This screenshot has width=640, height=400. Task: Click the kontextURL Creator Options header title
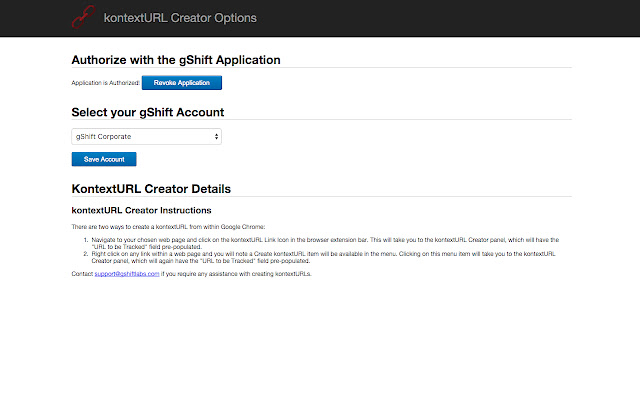[x=180, y=18]
